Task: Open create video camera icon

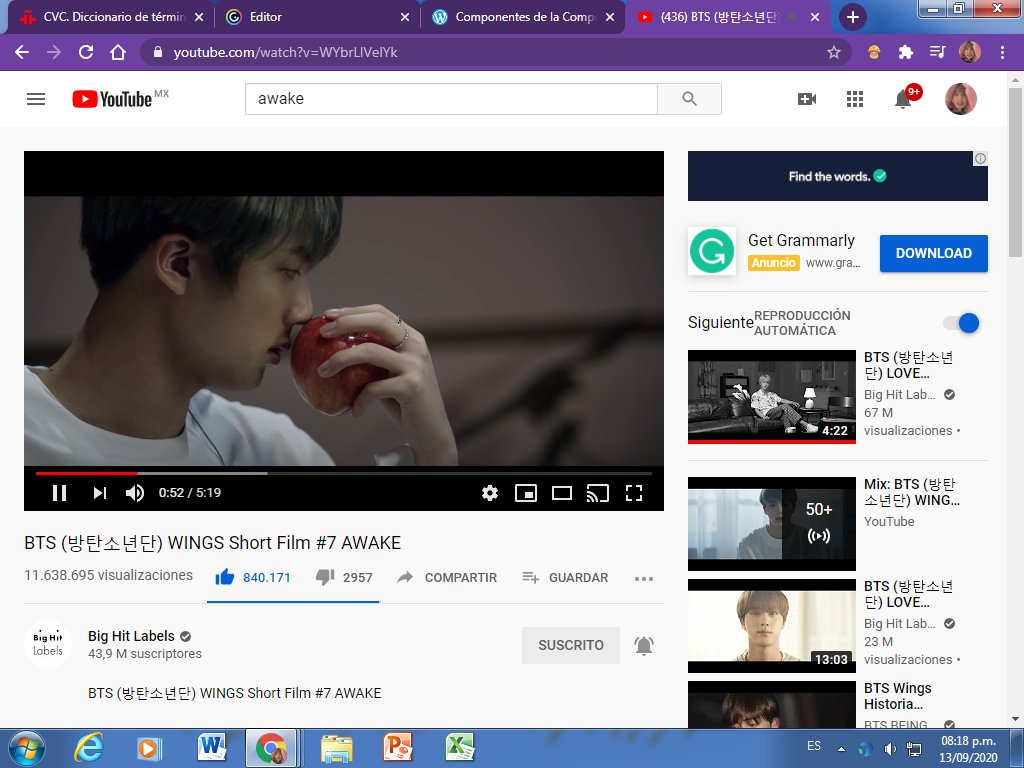Action: [x=807, y=99]
